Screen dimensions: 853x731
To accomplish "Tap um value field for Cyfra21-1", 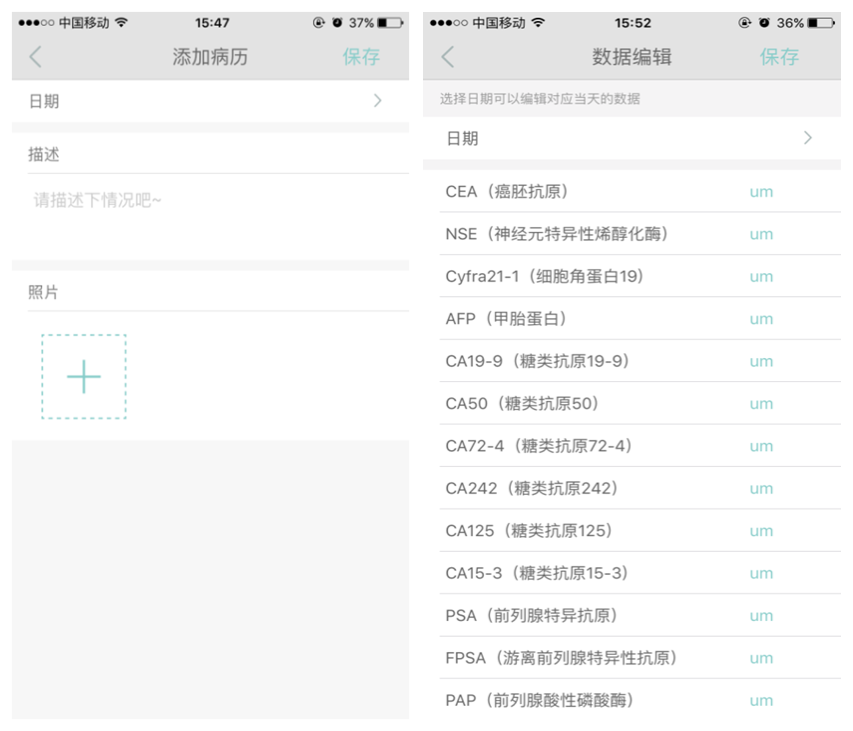I will coord(761,277).
